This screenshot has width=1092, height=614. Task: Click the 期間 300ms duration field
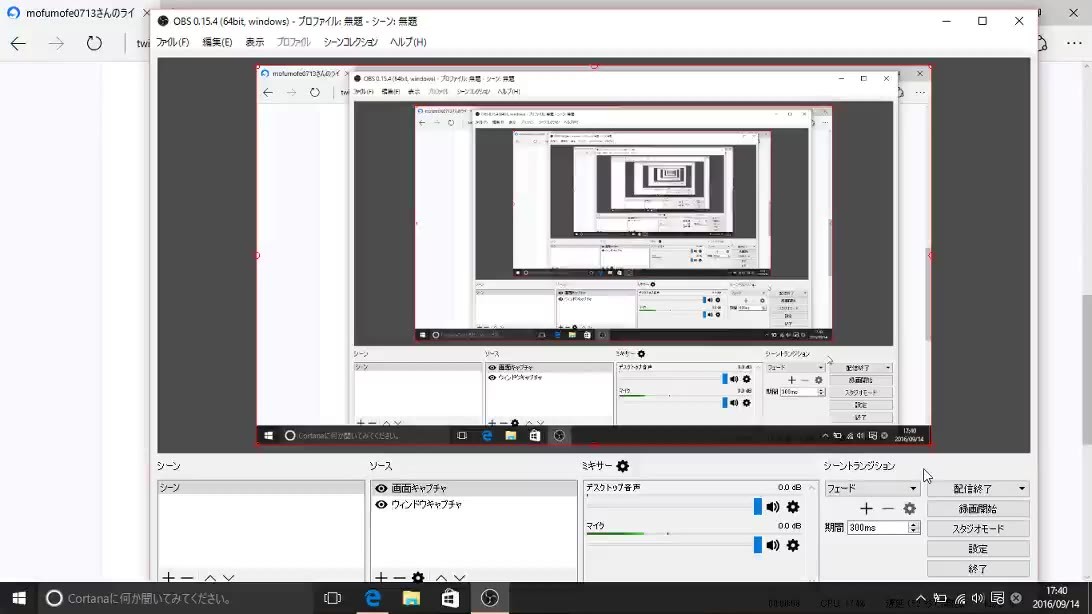click(877, 528)
